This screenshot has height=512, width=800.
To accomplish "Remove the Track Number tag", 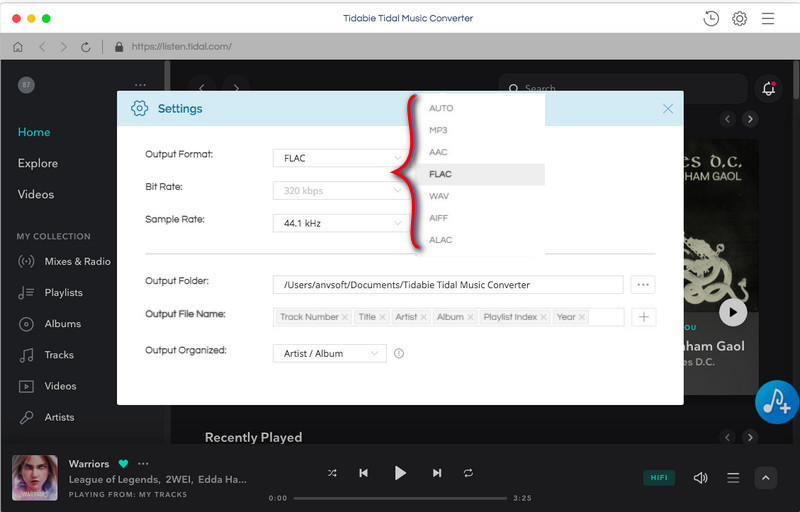I will [x=345, y=317].
